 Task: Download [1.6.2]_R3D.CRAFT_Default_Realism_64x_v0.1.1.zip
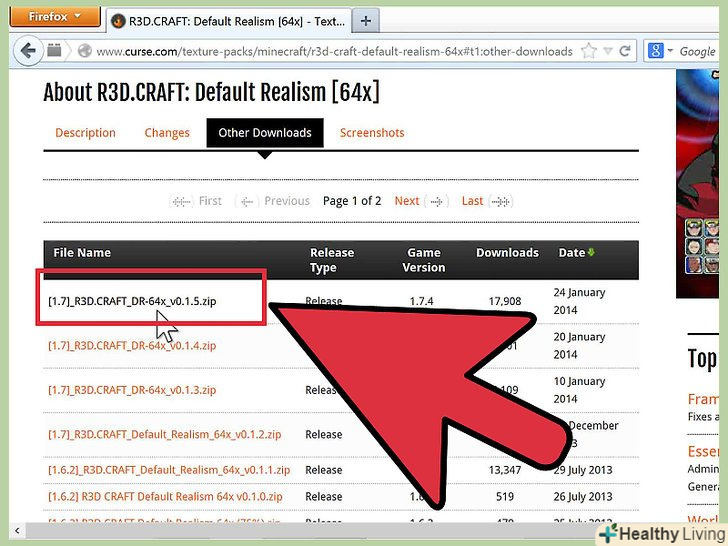click(x=169, y=470)
